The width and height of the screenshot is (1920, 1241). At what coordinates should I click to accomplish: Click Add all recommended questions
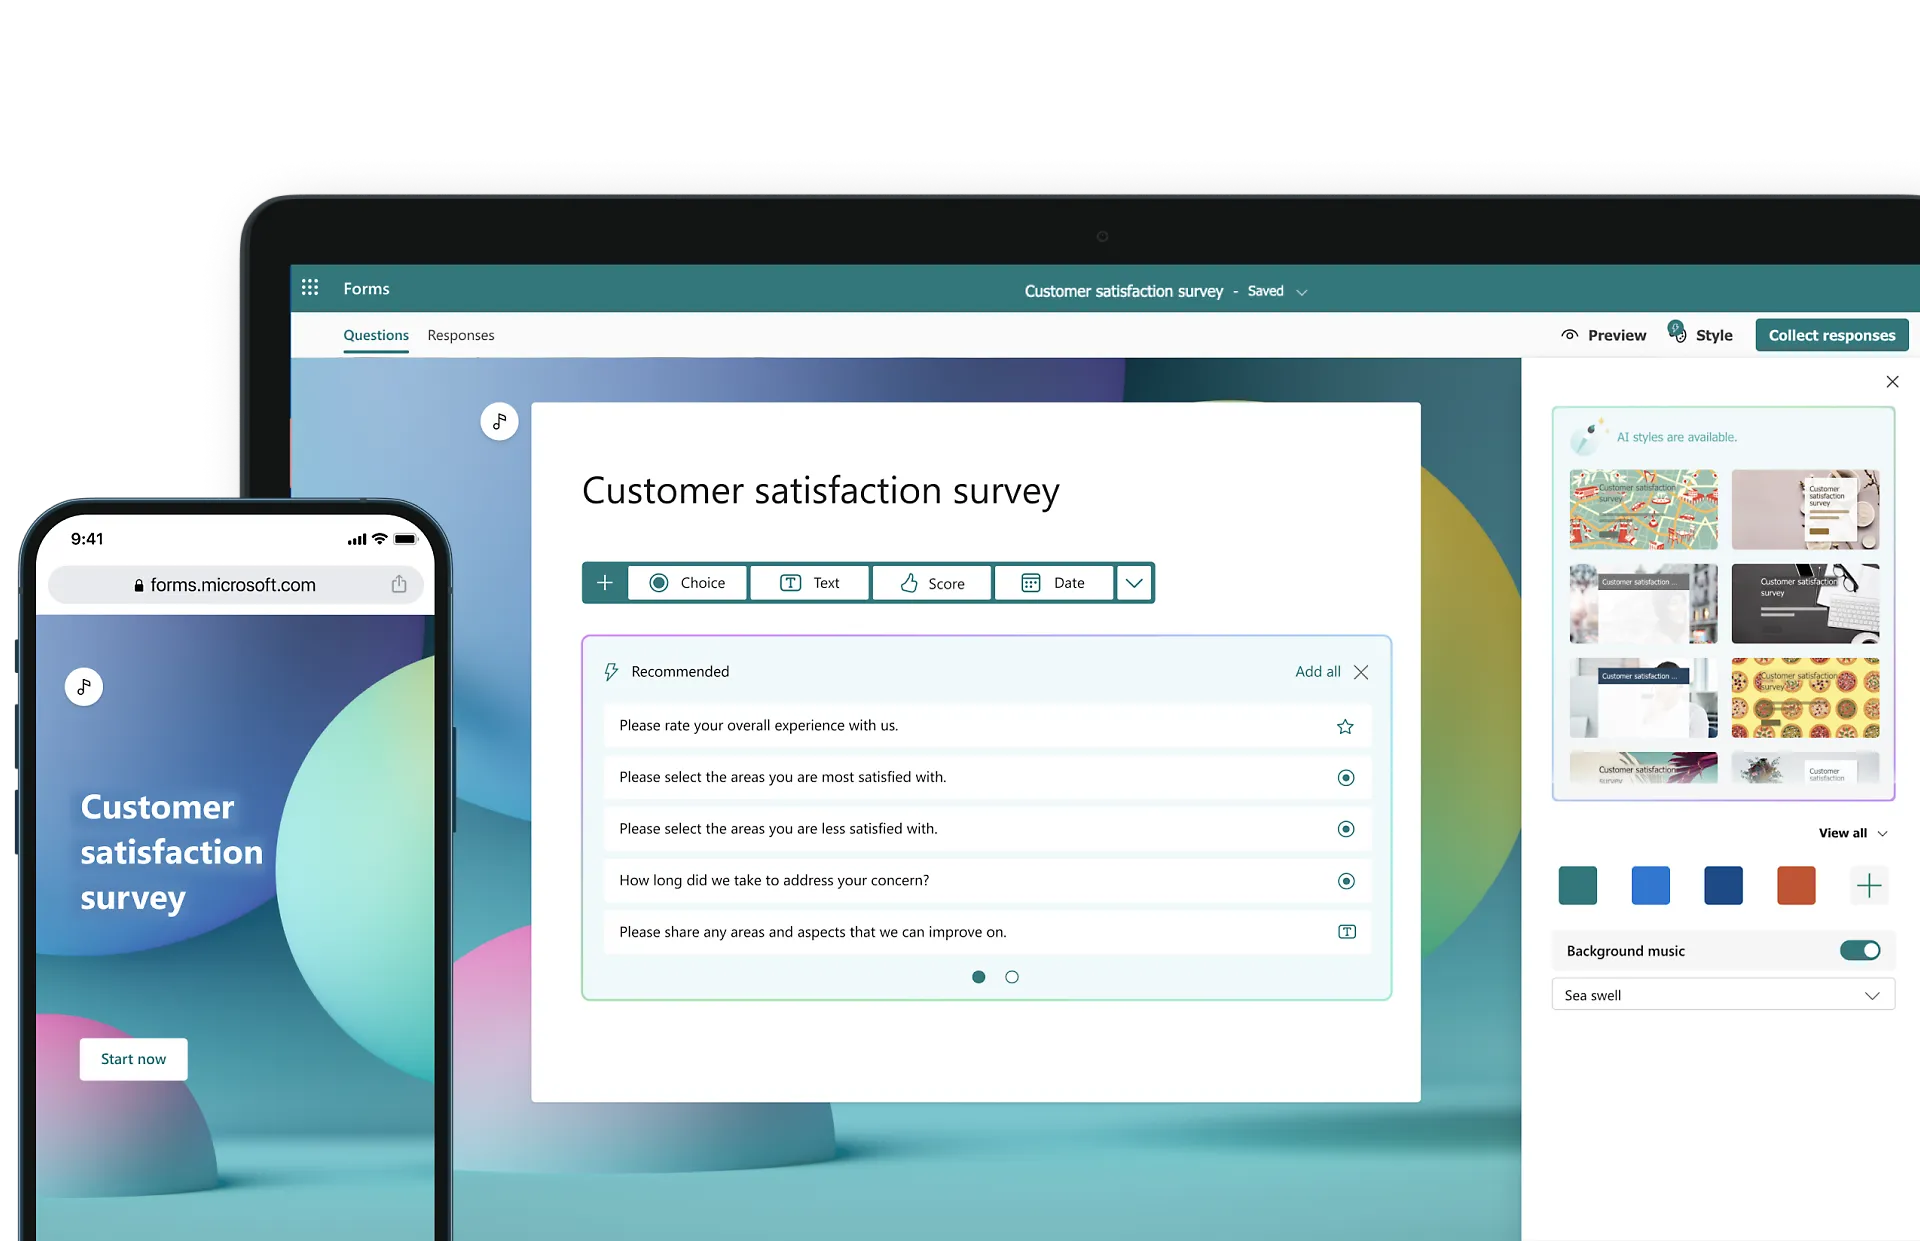click(x=1317, y=672)
